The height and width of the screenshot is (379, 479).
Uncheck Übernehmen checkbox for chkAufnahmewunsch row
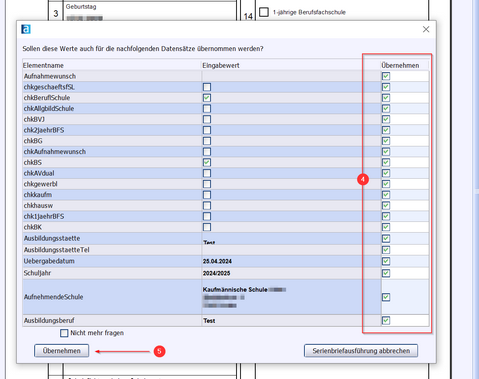click(386, 152)
